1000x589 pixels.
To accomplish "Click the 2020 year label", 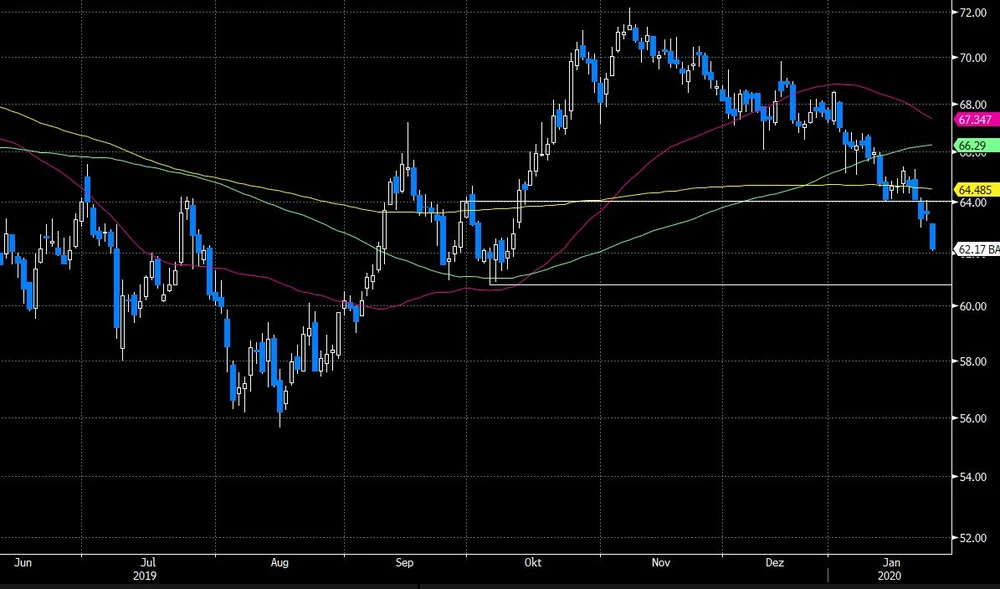I will pyautogui.click(x=890, y=577).
